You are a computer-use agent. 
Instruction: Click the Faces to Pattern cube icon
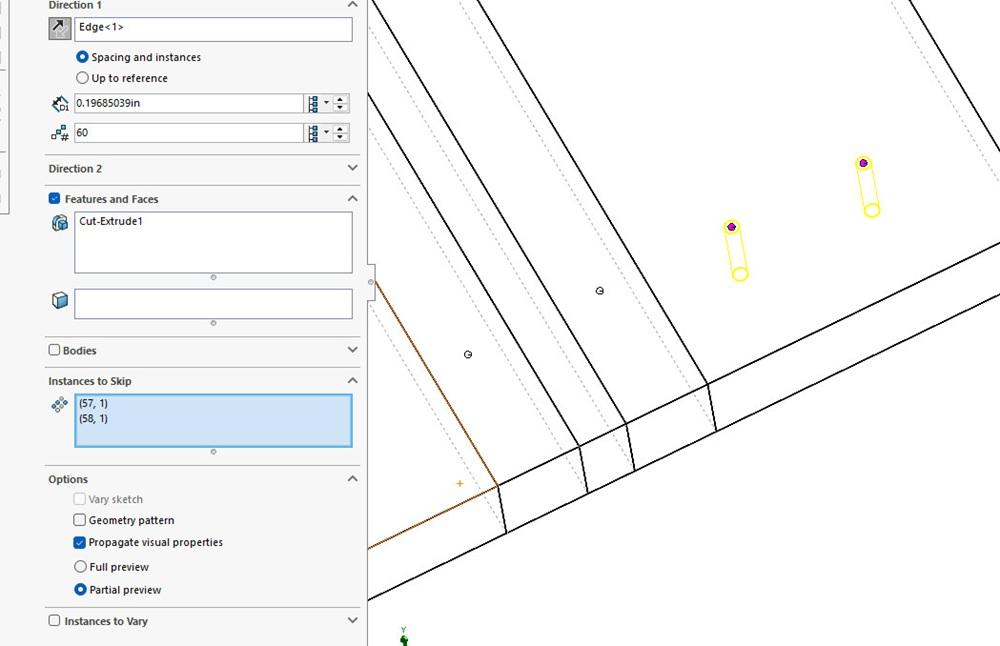click(59, 301)
